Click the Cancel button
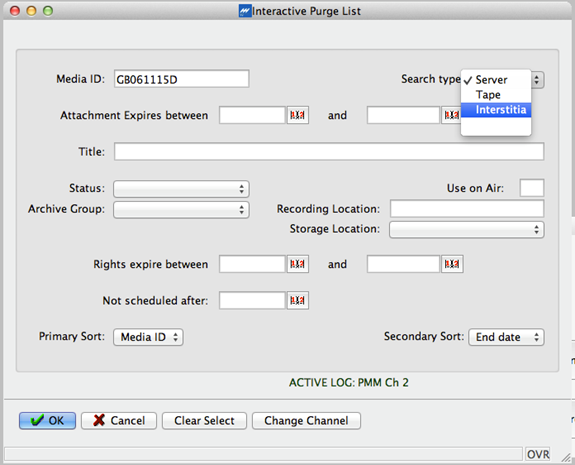575x465 pixels. pyautogui.click(x=119, y=421)
